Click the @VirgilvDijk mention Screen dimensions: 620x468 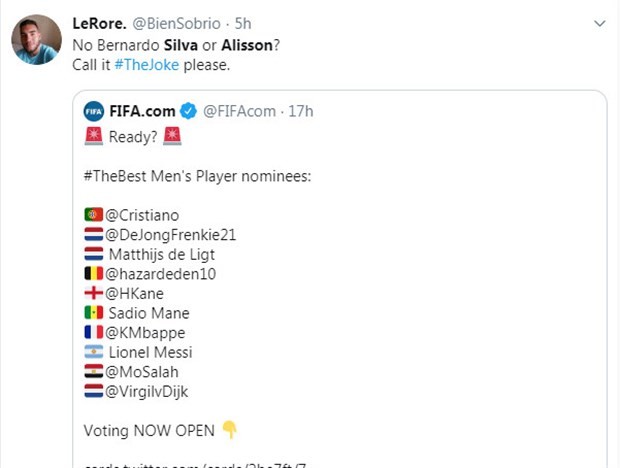[x=147, y=391]
